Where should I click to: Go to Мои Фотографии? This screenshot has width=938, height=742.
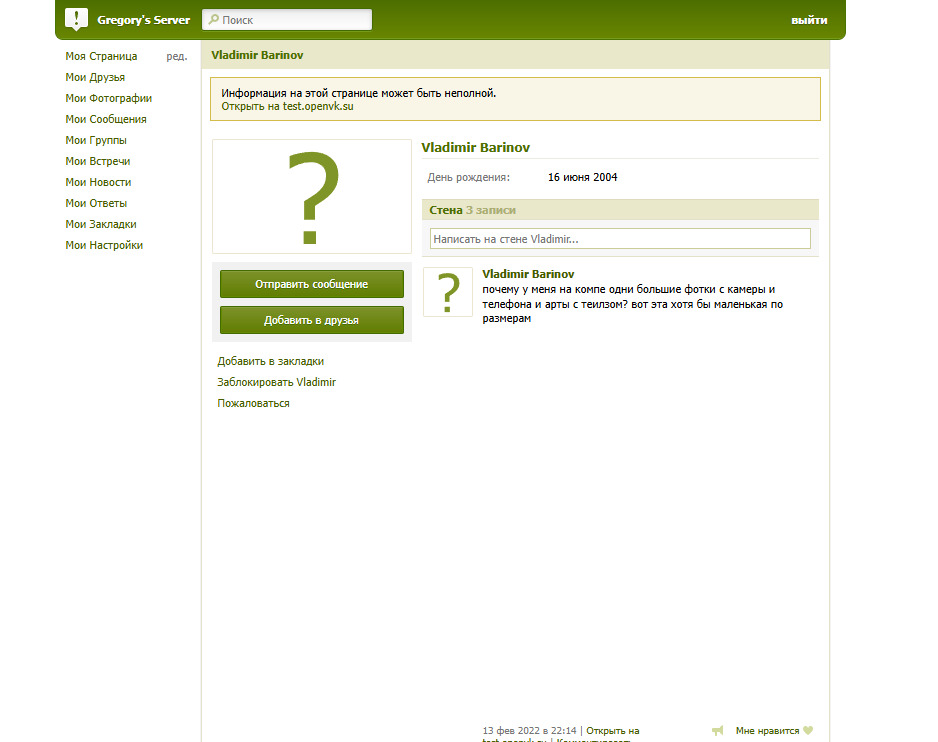[x=108, y=98]
